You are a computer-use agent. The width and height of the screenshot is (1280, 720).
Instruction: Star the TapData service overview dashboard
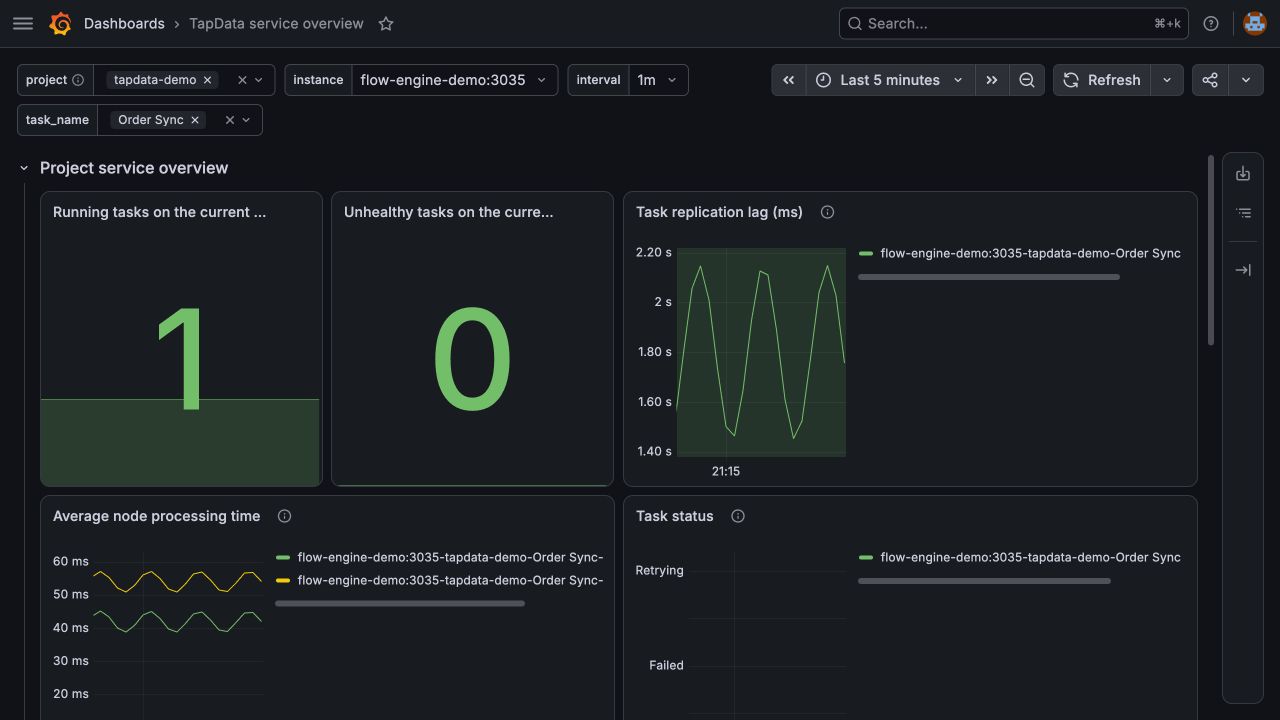386,24
